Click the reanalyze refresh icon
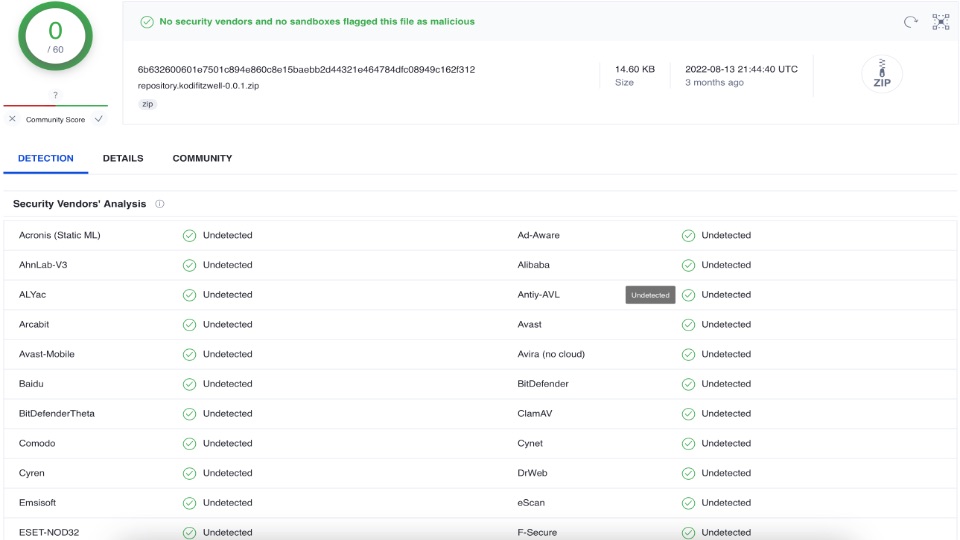This screenshot has width=960, height=540. [x=910, y=22]
